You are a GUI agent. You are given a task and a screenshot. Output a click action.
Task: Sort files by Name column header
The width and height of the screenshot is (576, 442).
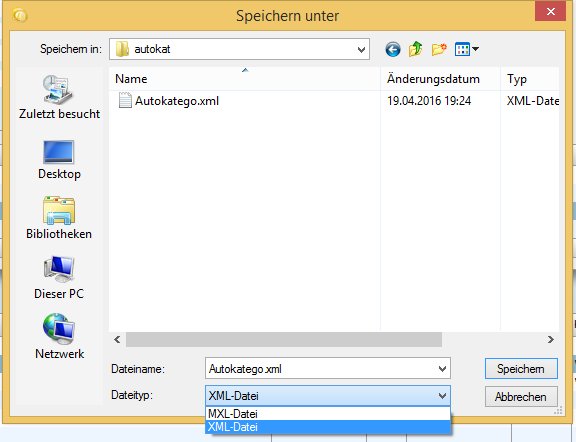point(245,79)
